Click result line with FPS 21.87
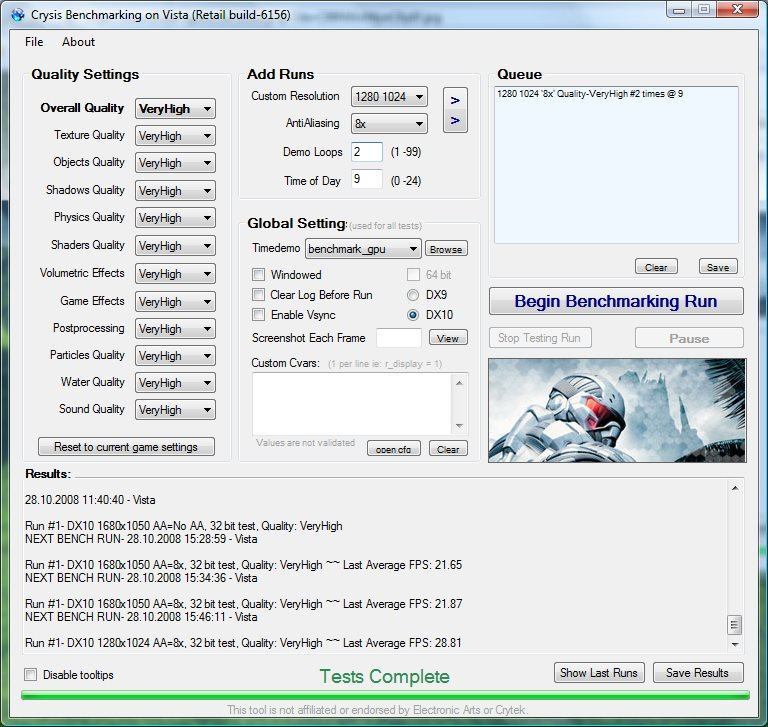Screen dimensions: 768x727 tap(243, 604)
